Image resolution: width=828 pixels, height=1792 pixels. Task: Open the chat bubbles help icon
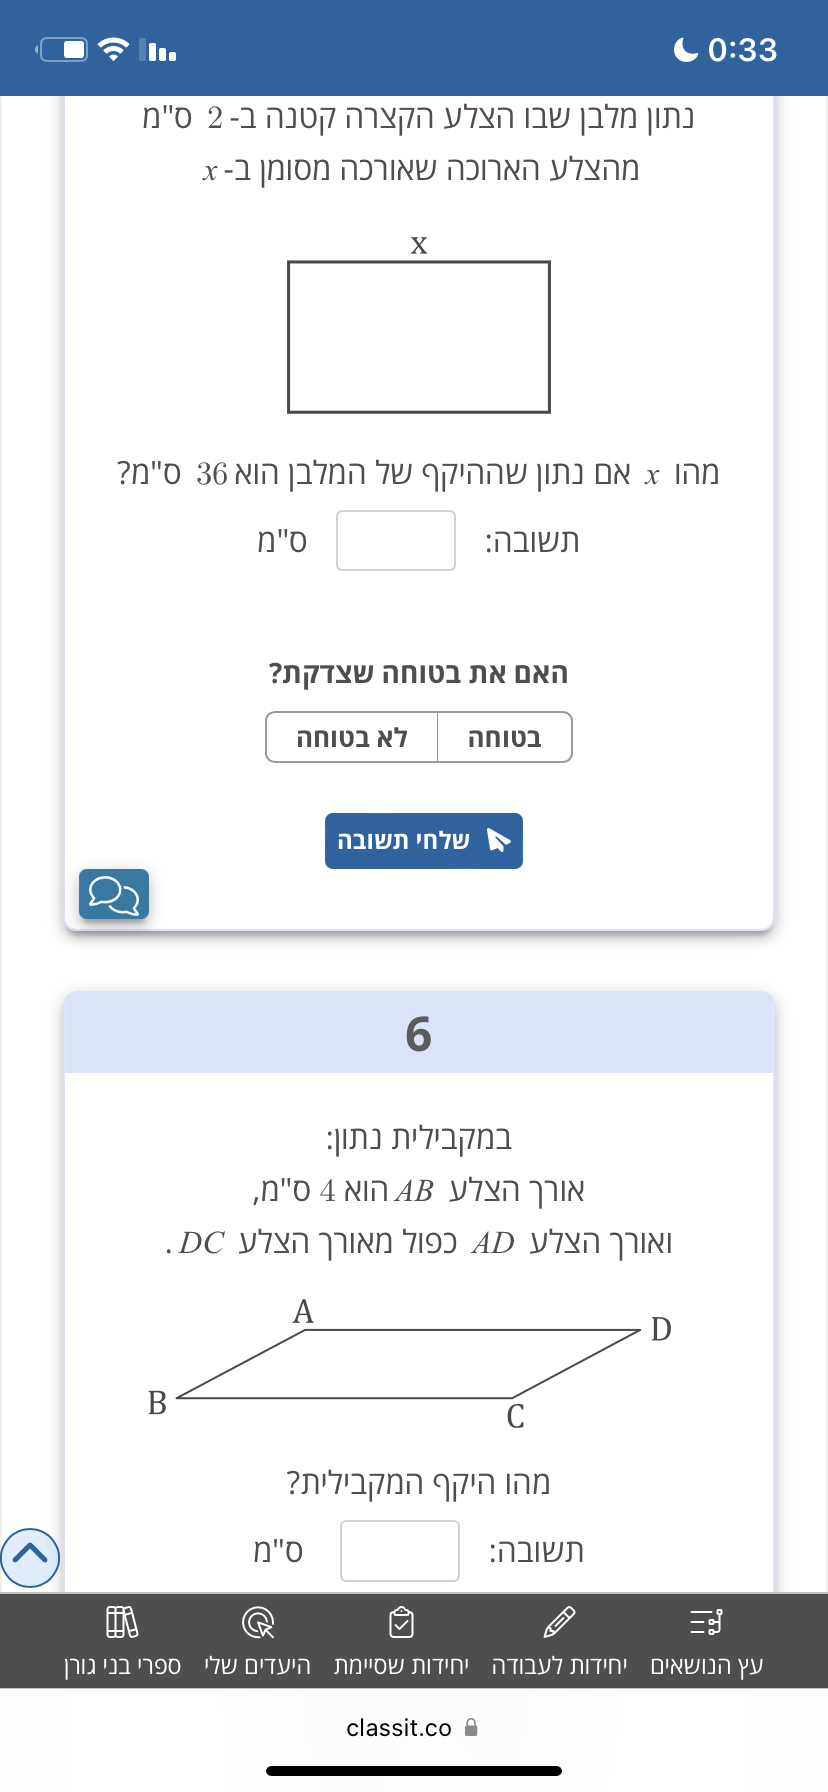point(114,894)
